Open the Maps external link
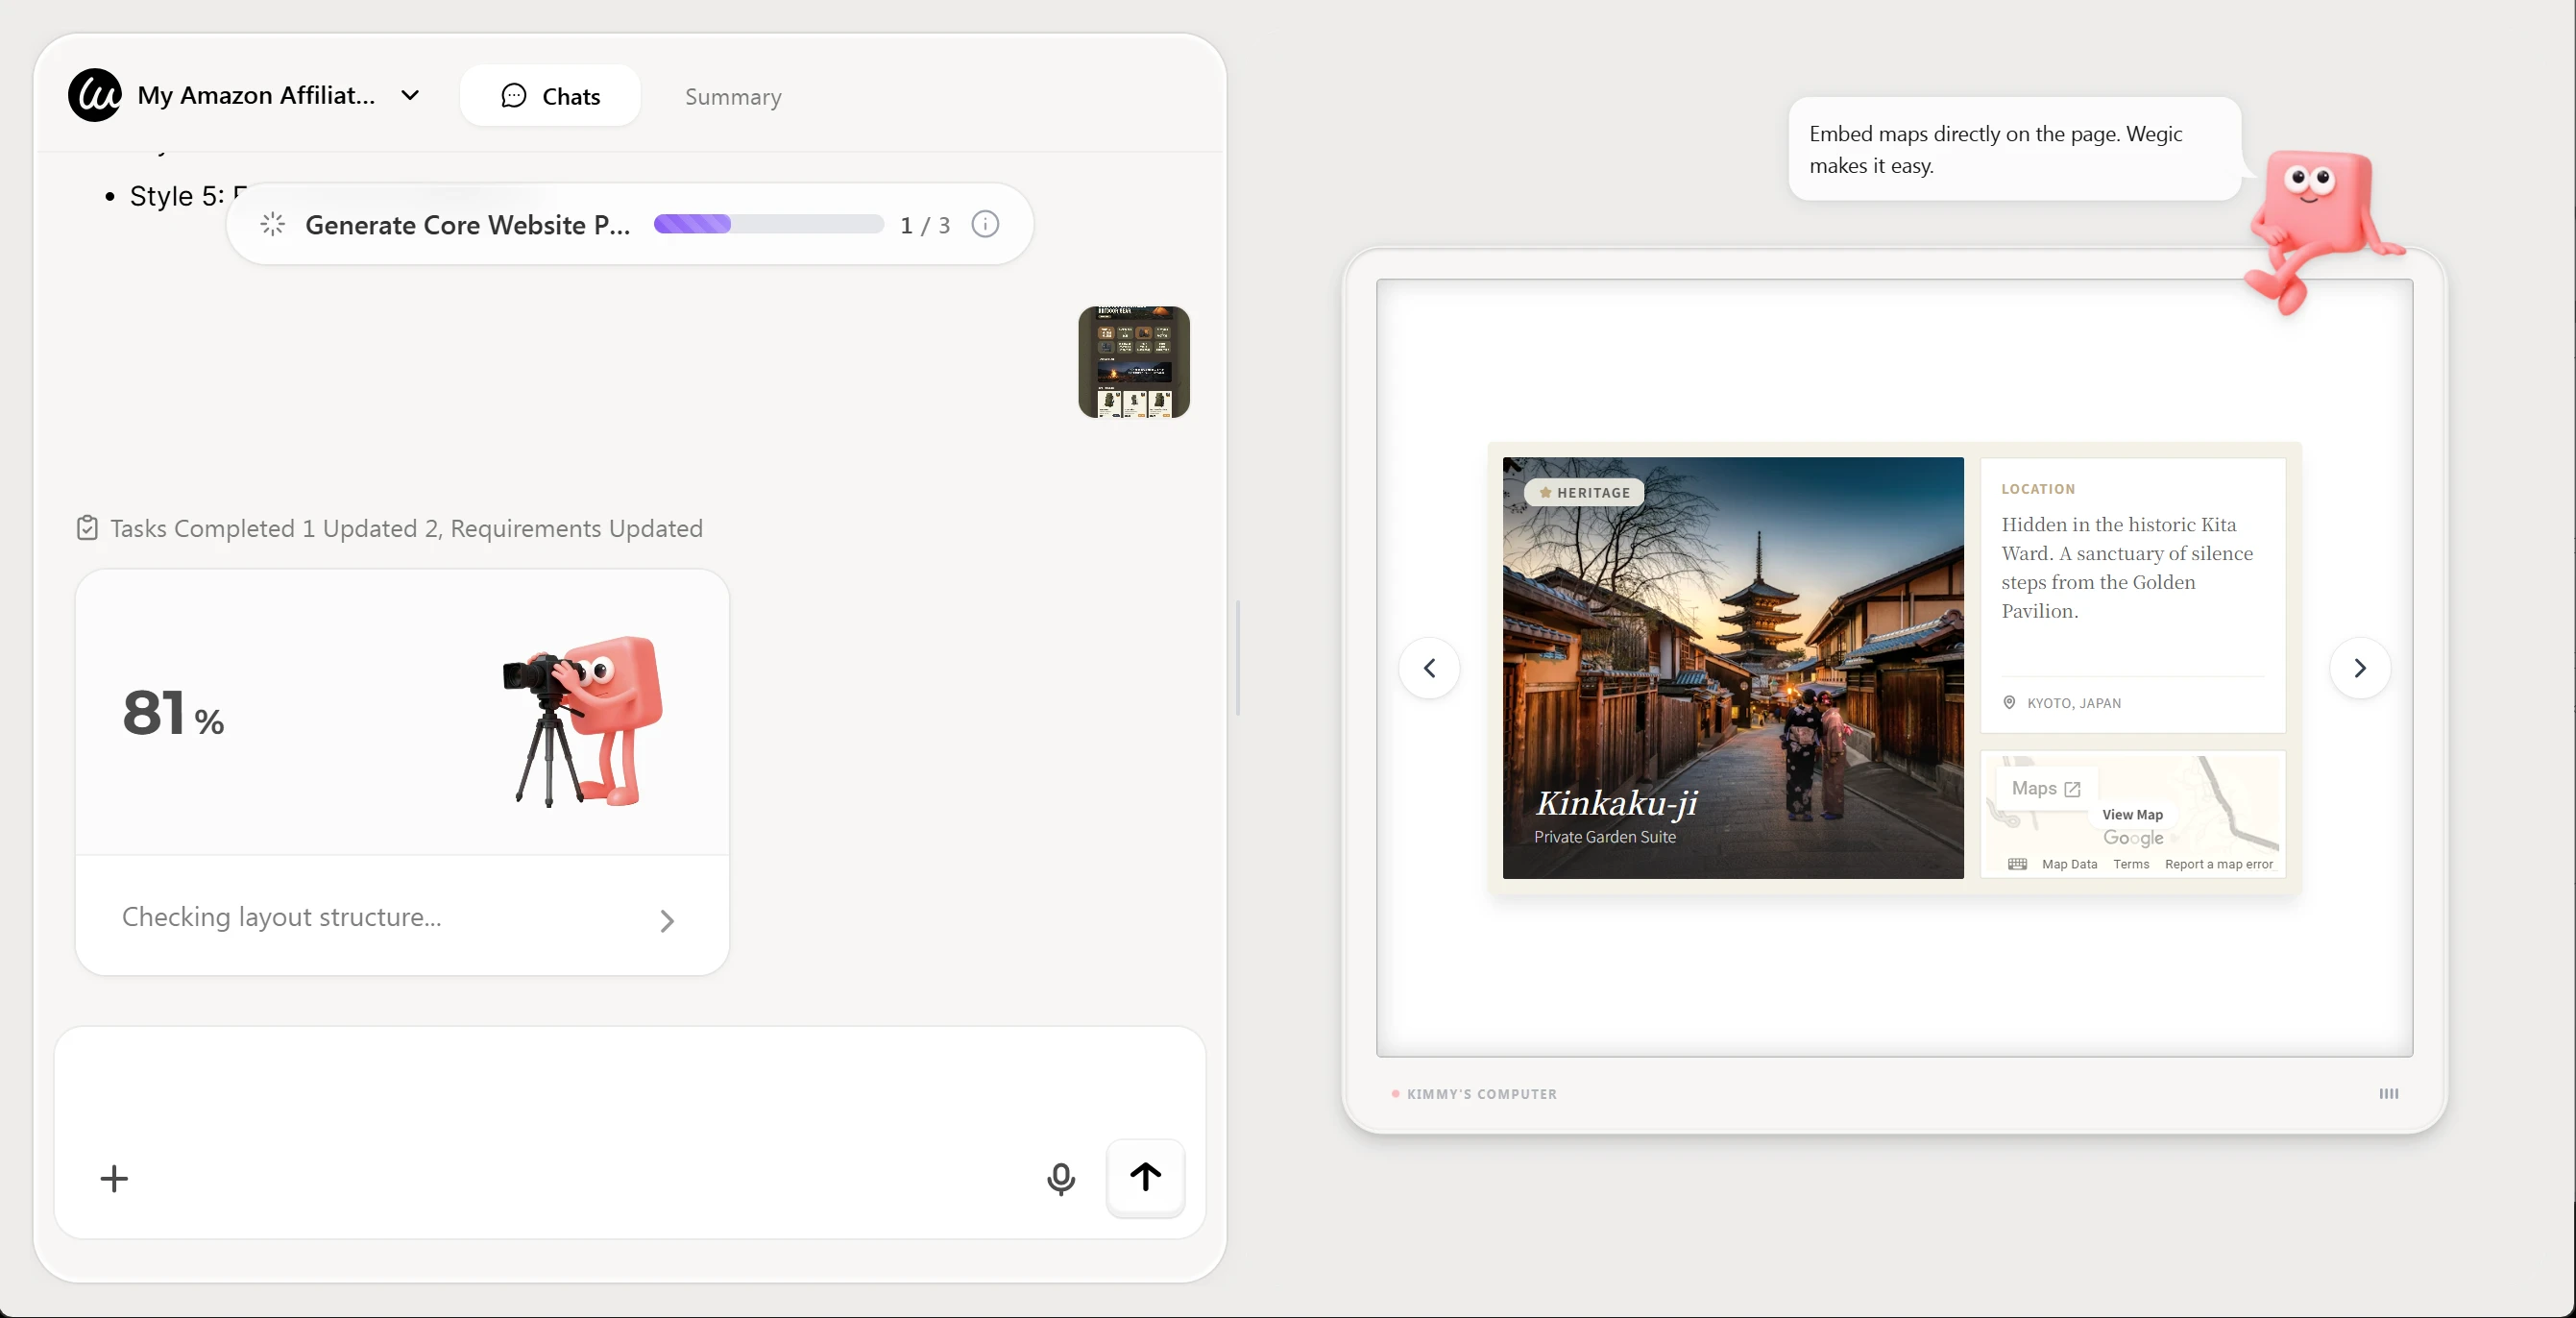Viewport: 2576px width, 1318px height. (x=2046, y=788)
